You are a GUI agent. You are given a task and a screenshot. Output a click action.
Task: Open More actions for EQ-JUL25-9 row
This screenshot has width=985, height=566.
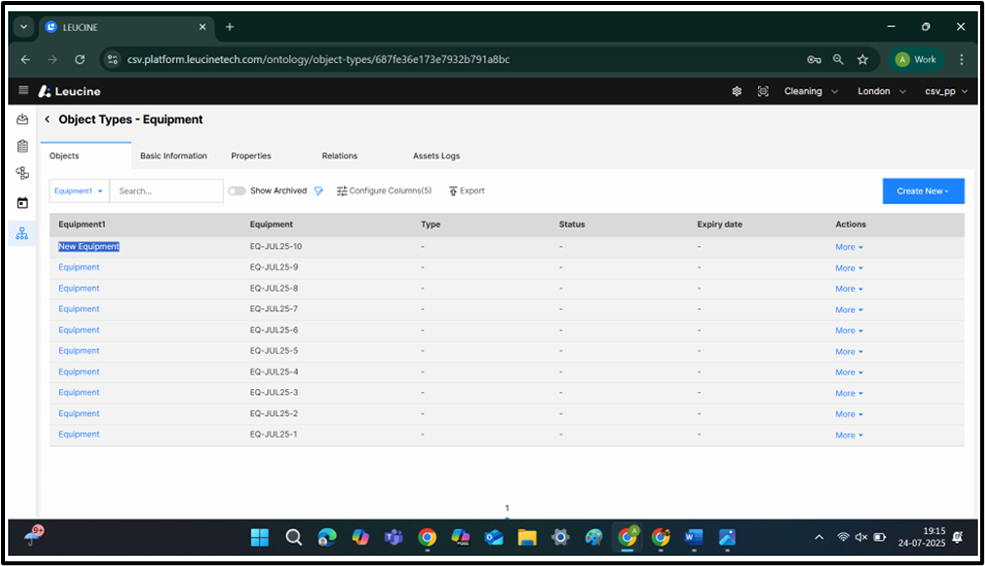pos(849,268)
